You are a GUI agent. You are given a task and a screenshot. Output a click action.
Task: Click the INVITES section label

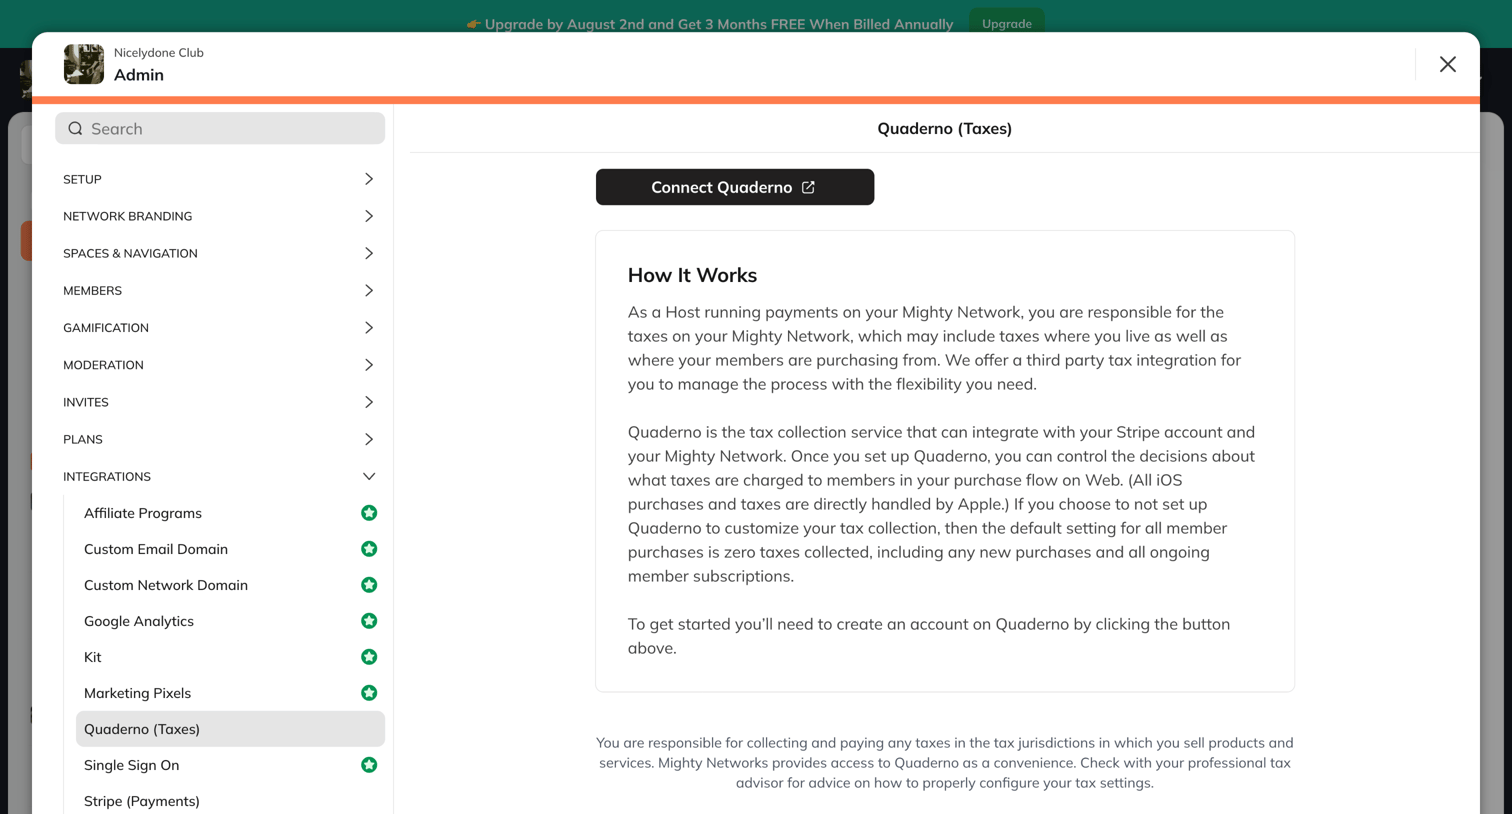point(86,402)
